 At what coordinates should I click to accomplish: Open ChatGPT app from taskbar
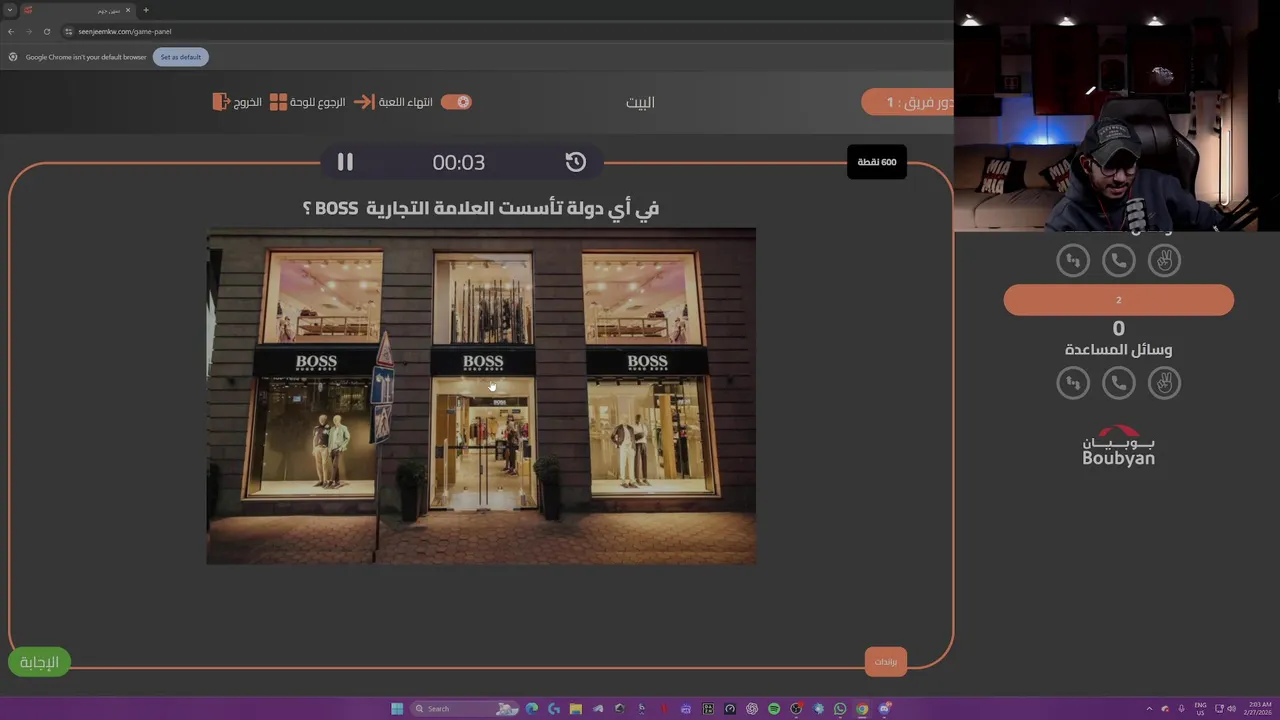pos(752,709)
